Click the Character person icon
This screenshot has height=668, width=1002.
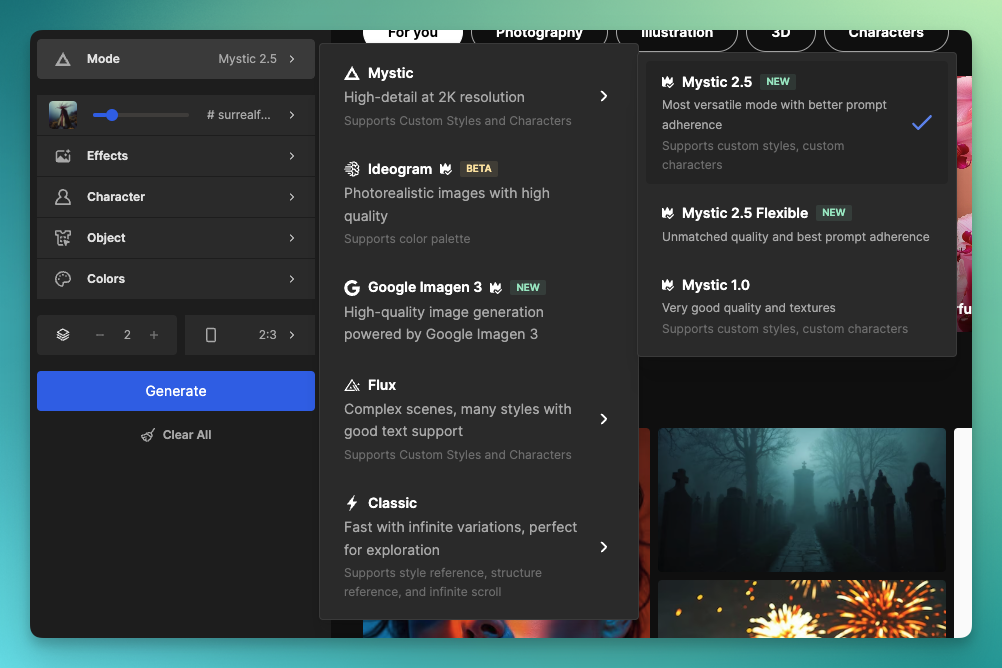(x=63, y=197)
